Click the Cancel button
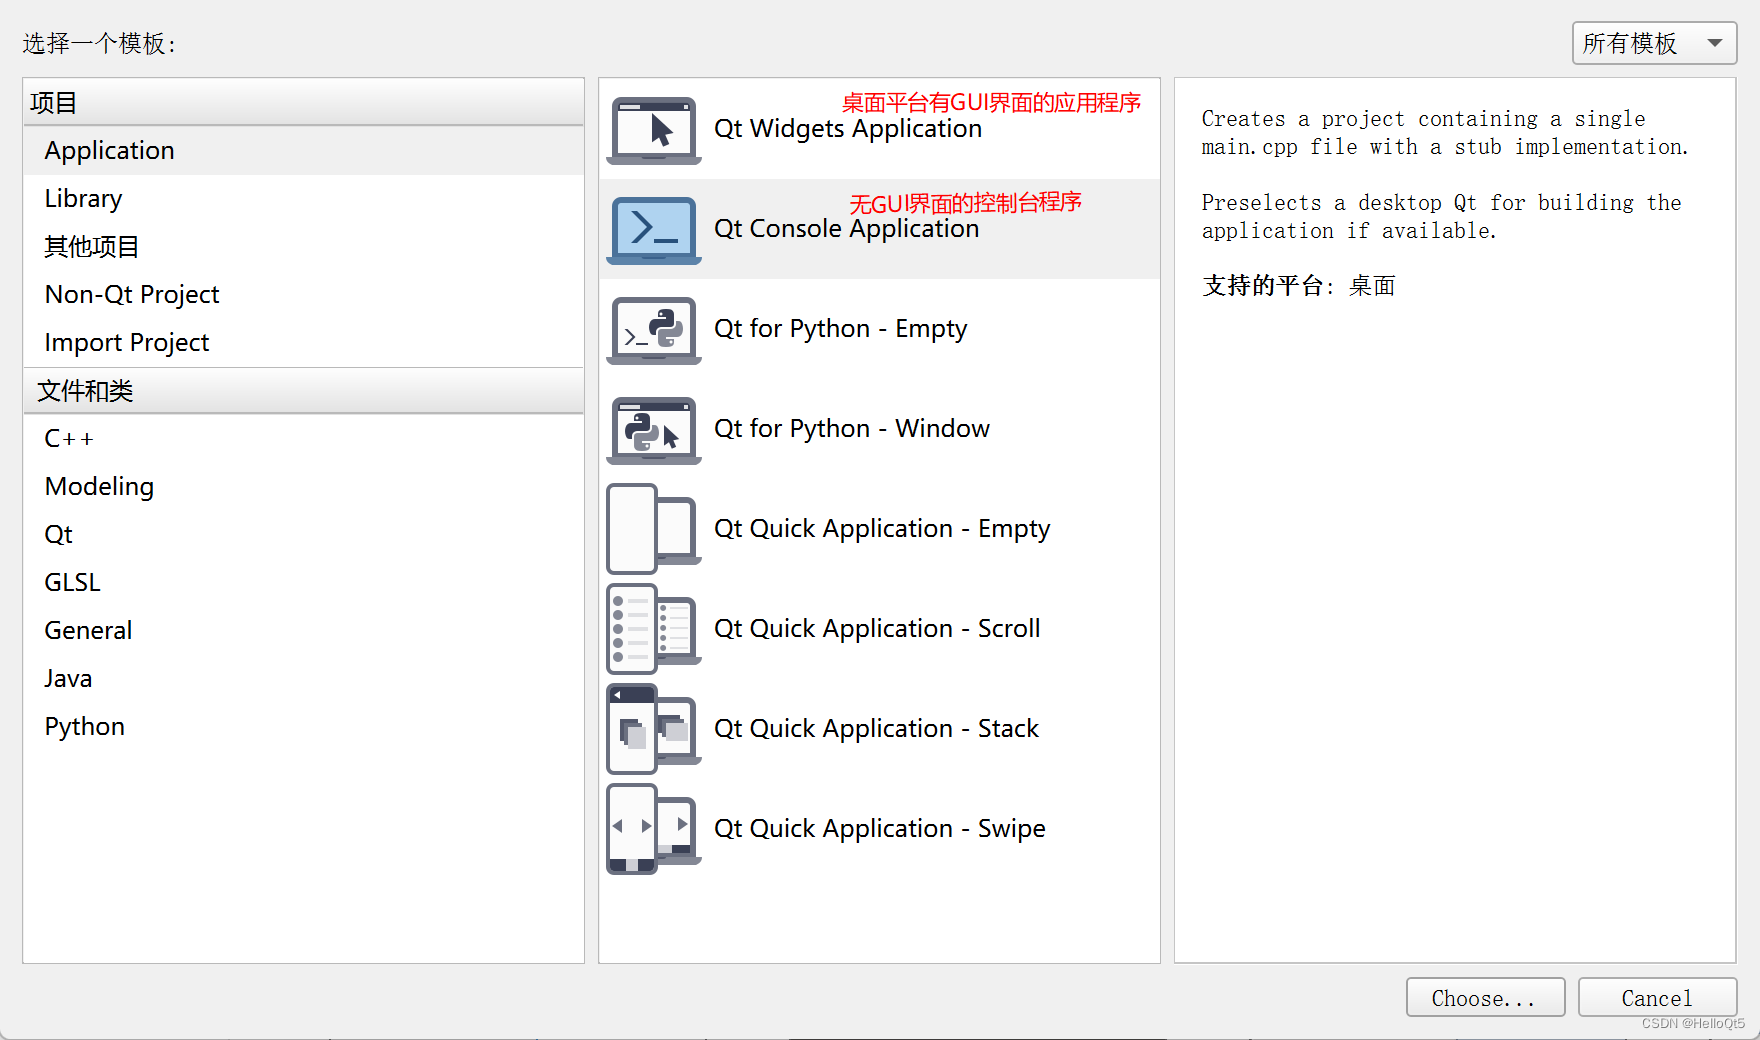The height and width of the screenshot is (1040, 1760). (1657, 998)
